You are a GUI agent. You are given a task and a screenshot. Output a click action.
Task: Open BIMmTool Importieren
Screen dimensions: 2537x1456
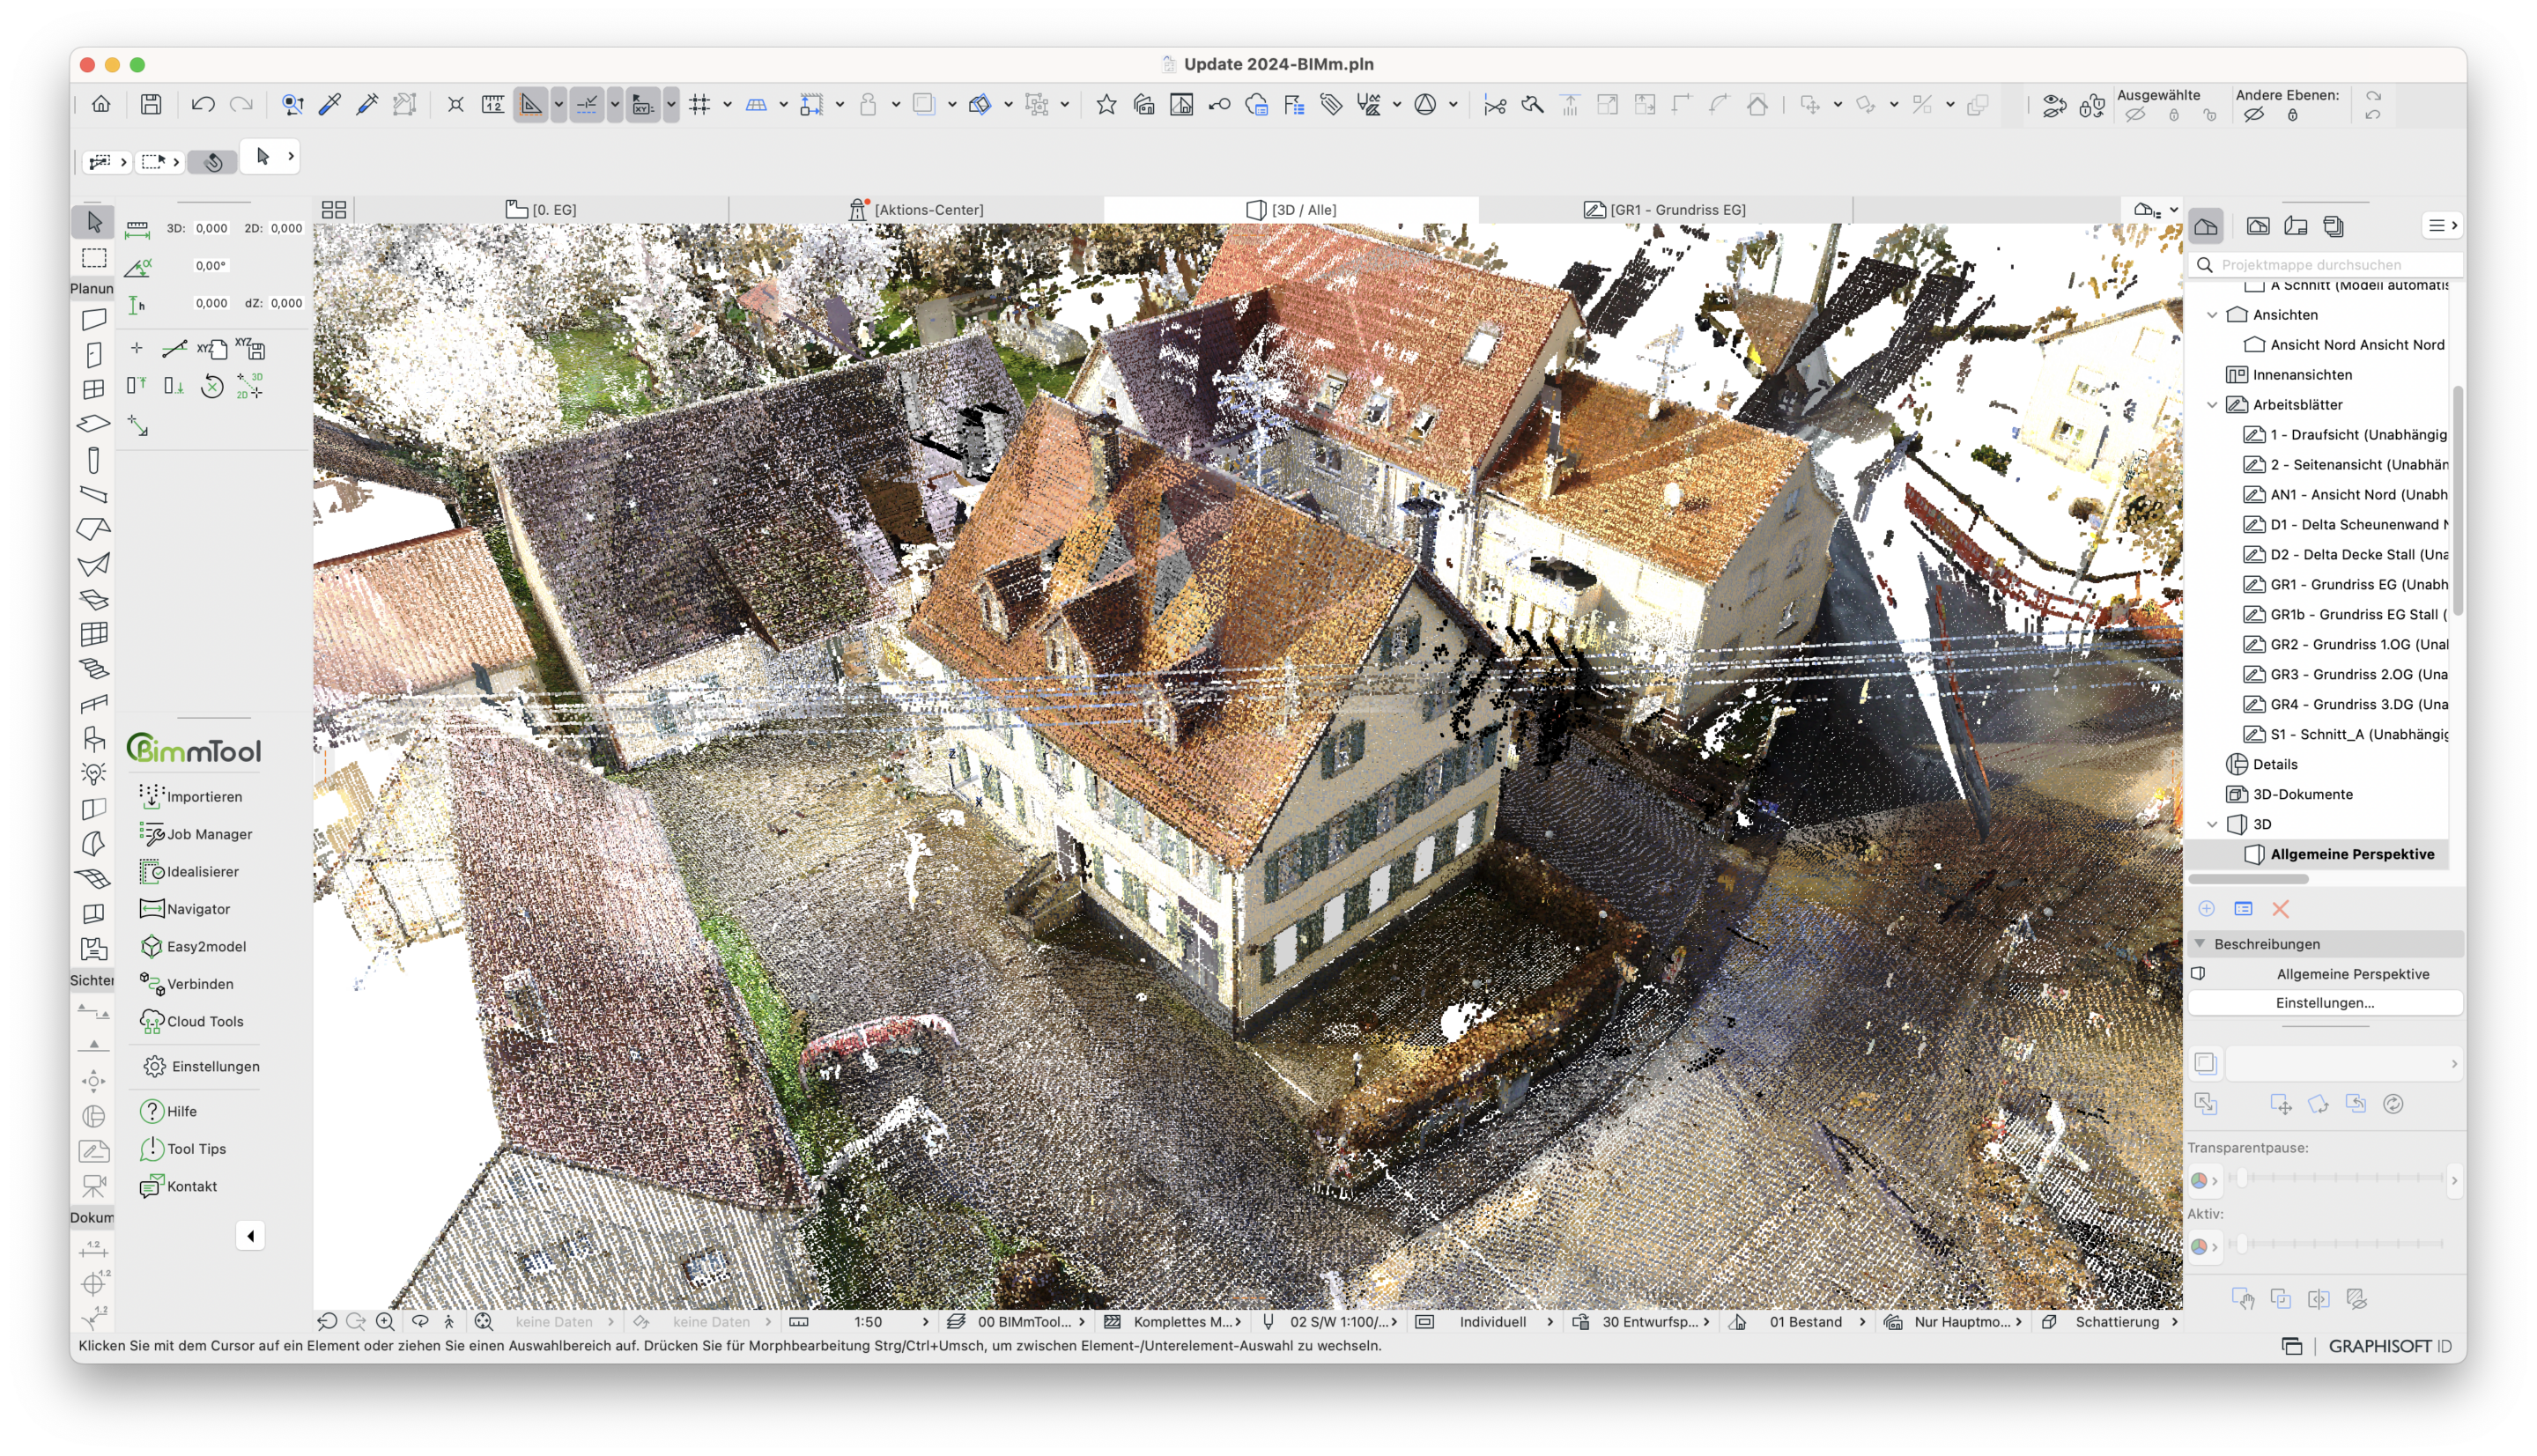click(x=191, y=796)
